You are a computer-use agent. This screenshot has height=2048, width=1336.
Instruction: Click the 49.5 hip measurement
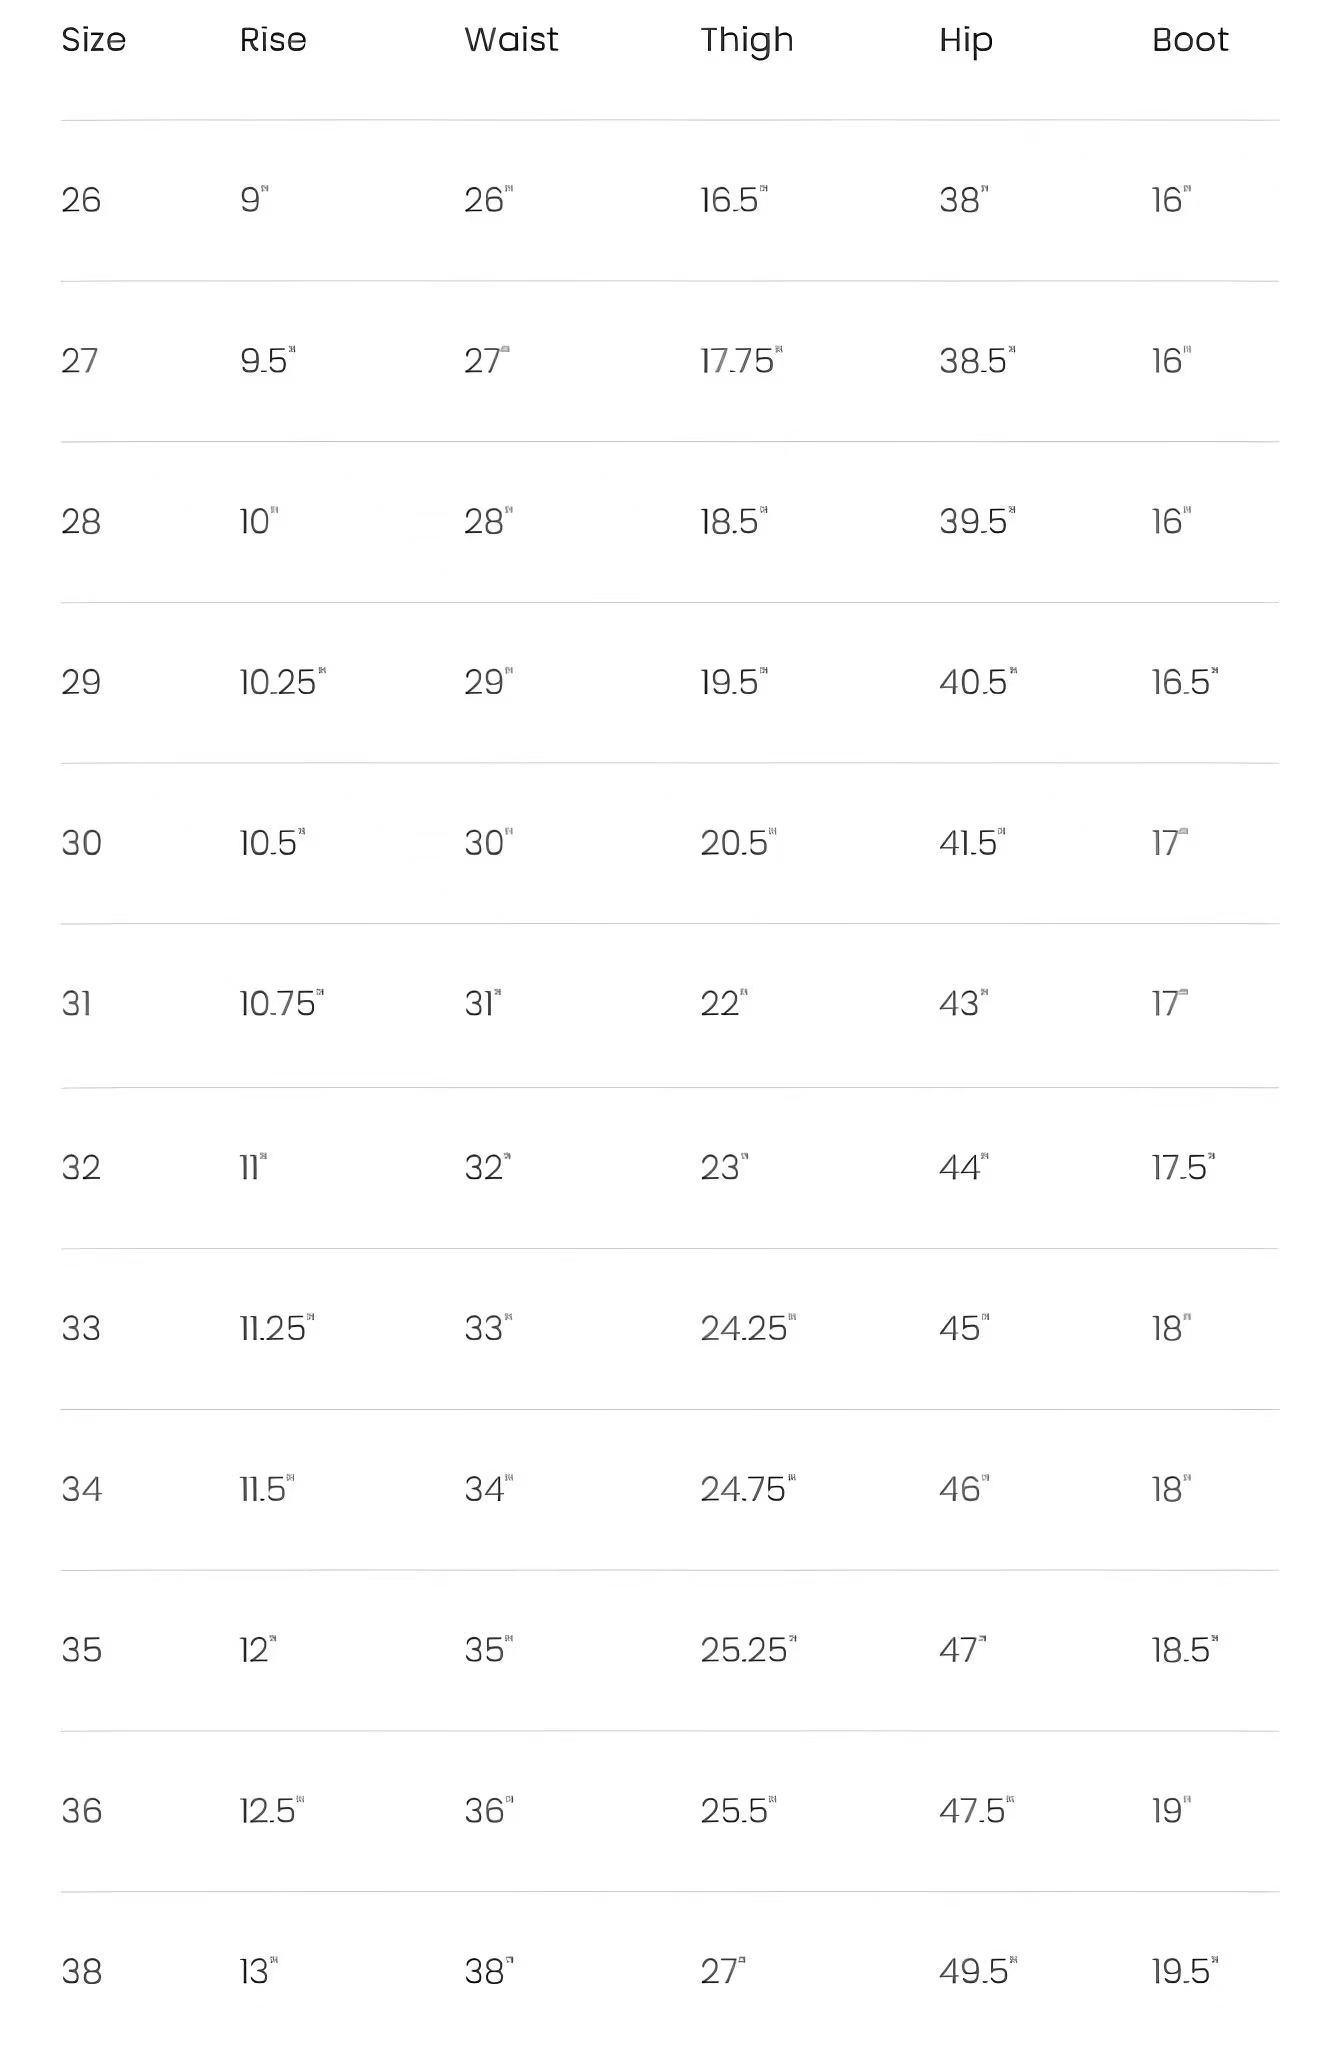[974, 1971]
